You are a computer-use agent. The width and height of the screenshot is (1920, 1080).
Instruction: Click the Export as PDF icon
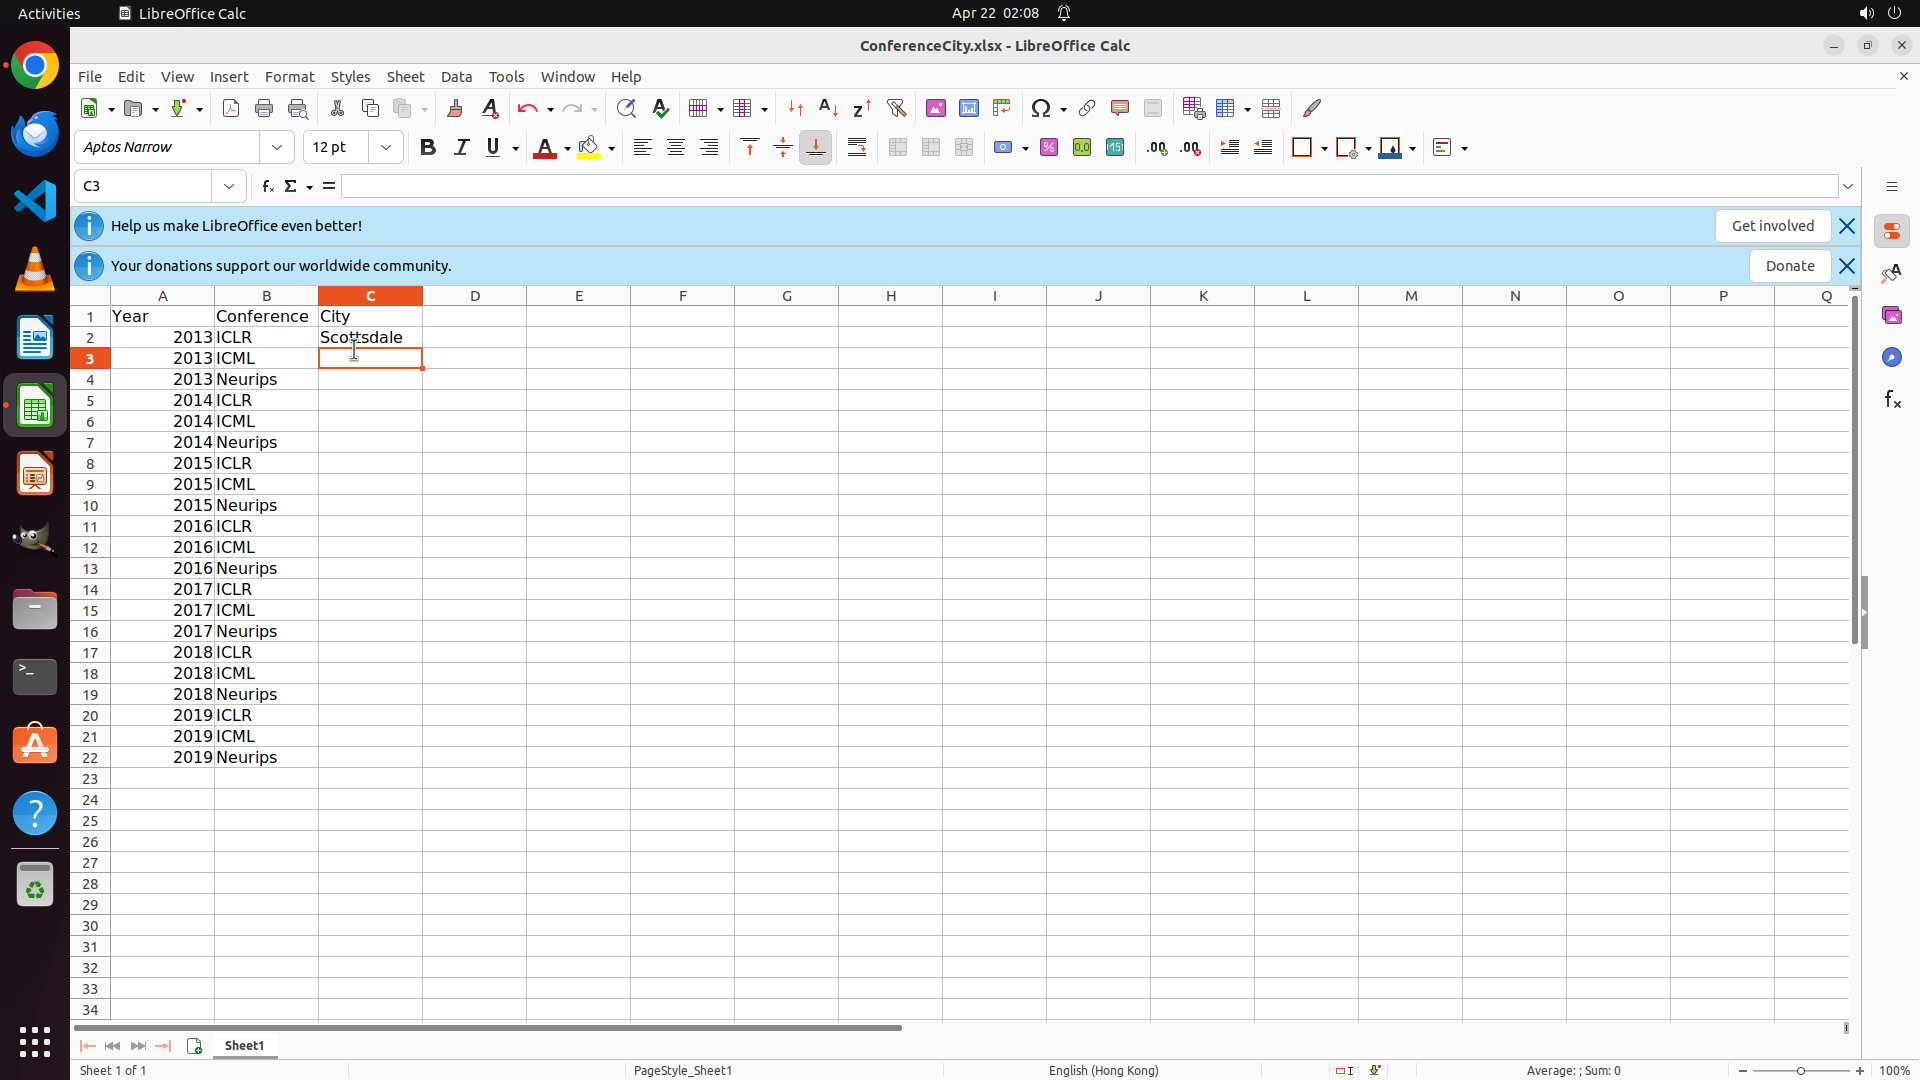point(231,108)
